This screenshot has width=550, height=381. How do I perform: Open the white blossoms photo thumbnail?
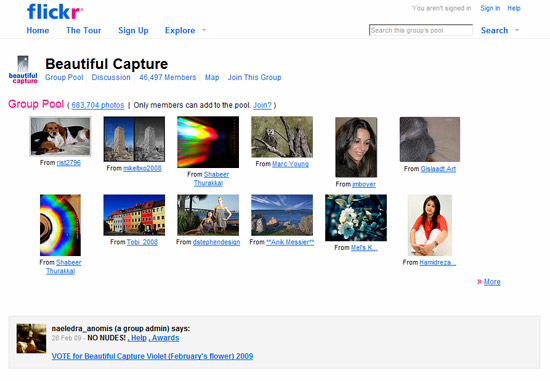[x=356, y=218]
